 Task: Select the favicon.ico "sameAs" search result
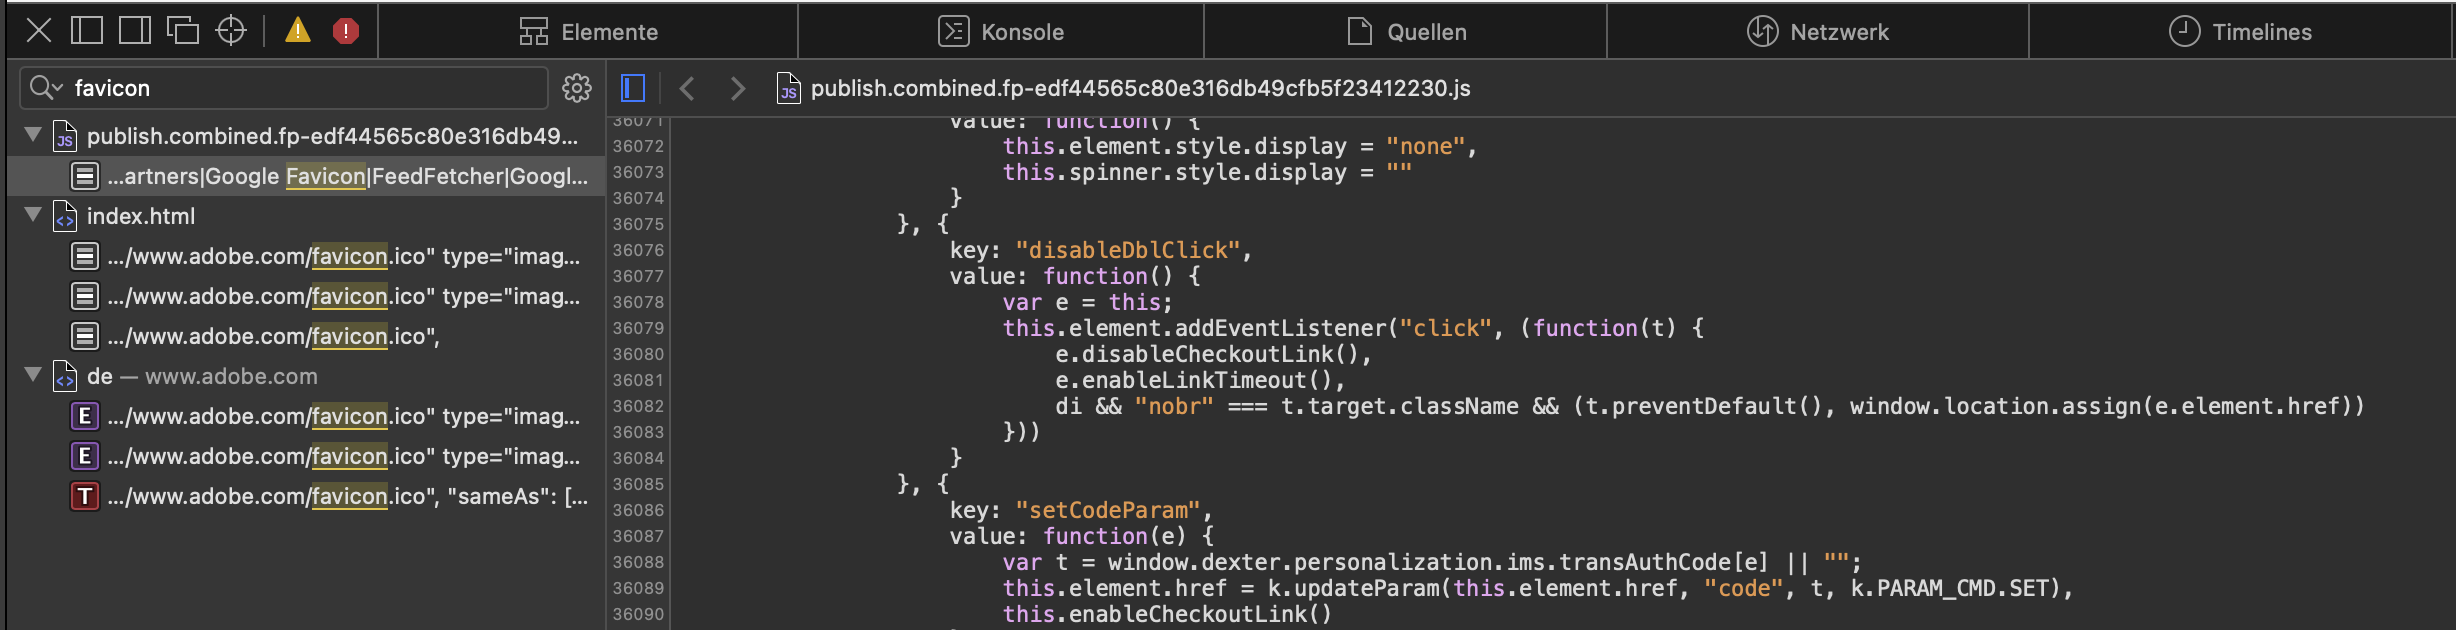point(347,496)
